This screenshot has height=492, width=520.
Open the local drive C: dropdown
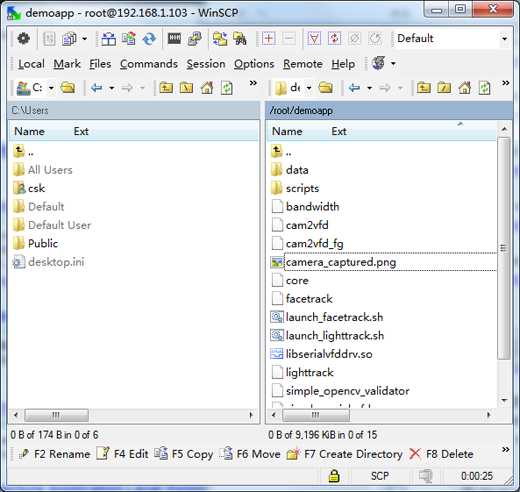(x=51, y=88)
